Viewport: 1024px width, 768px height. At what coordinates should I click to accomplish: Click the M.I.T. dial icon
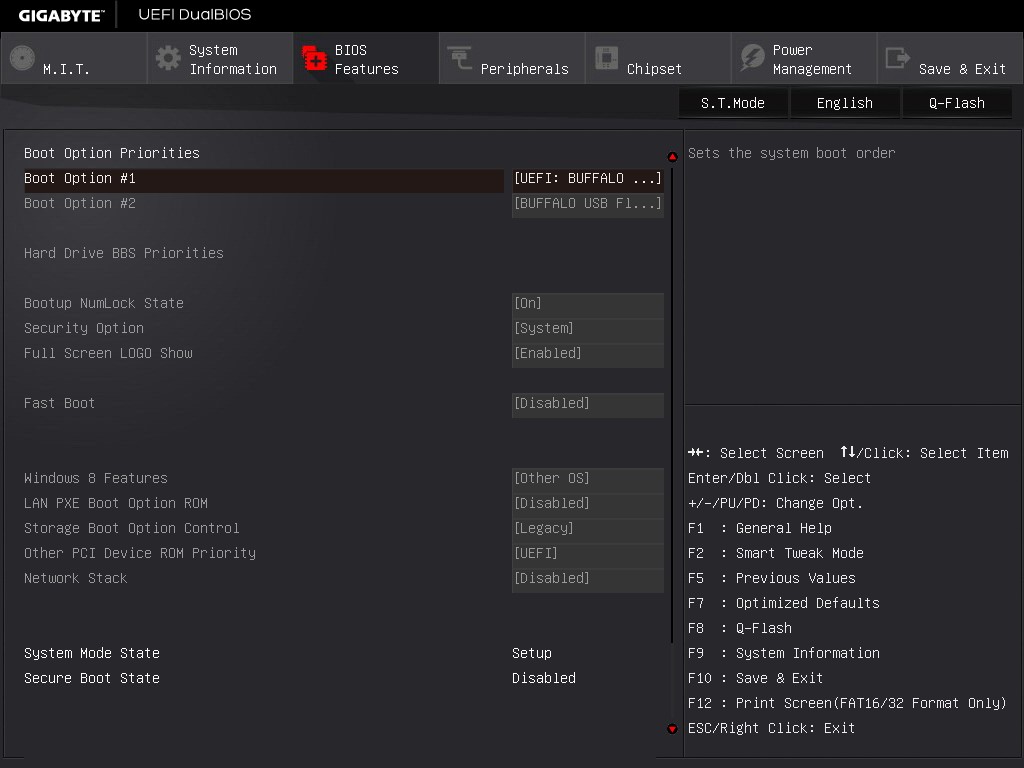[22, 58]
